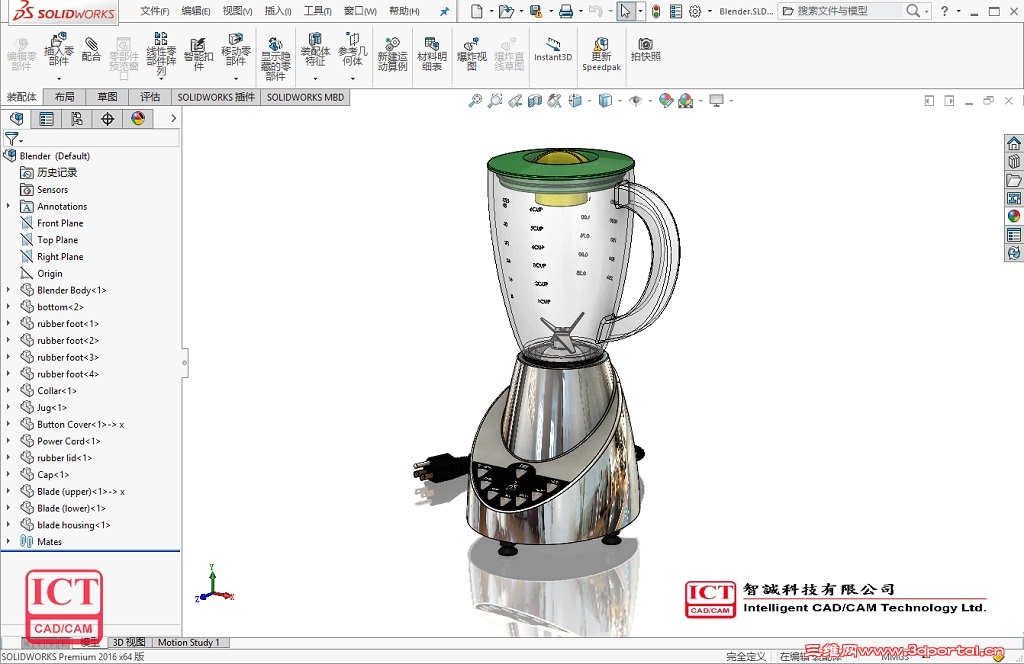Click the Zoom to Area icon
The width and height of the screenshot is (1024, 664).
[x=495, y=101]
